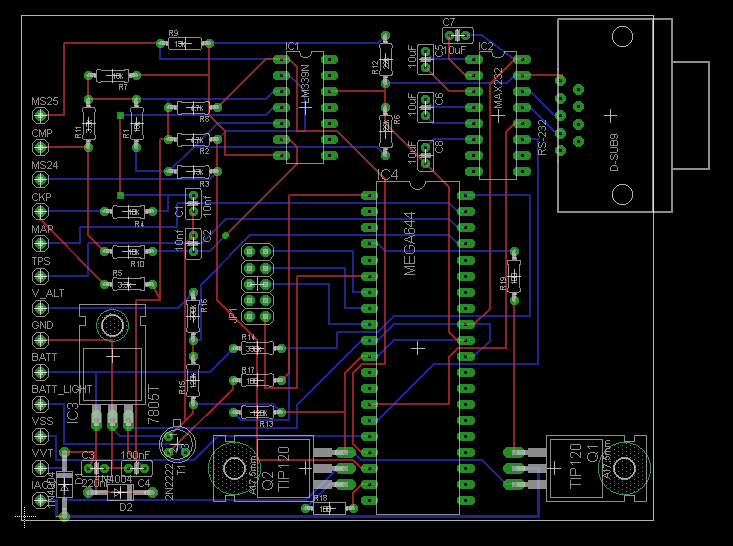The width and height of the screenshot is (733, 546).
Task: Click the R7 resistor body
Action: click(113, 75)
